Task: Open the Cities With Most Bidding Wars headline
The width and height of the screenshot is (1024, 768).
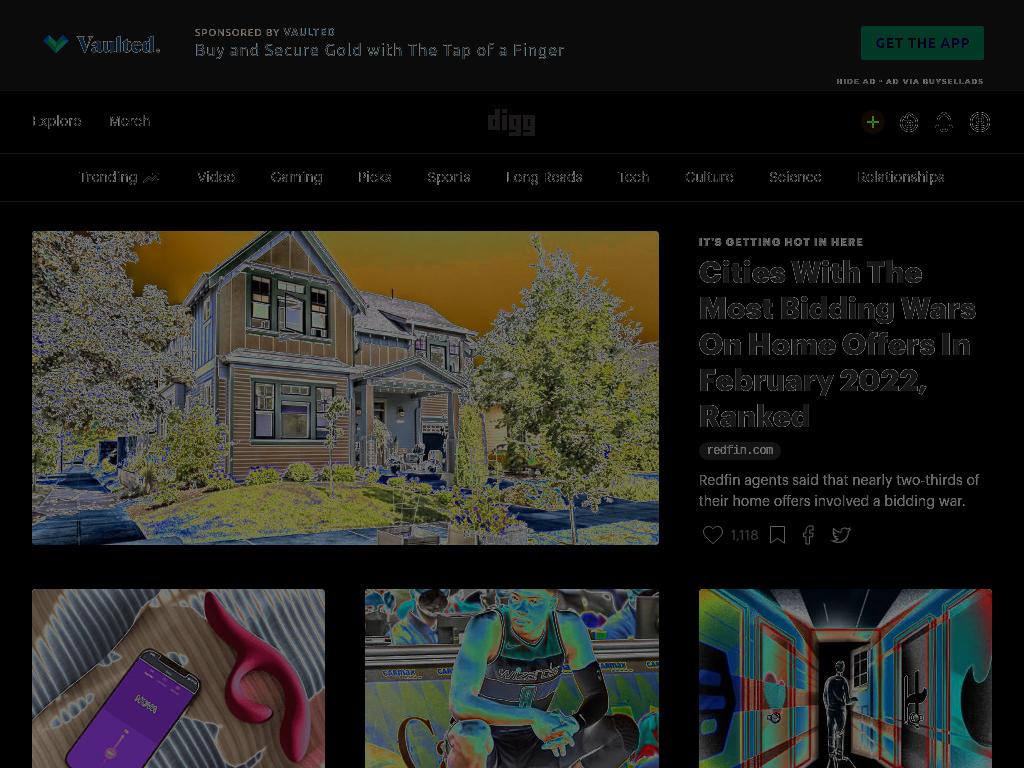Action: (837, 344)
